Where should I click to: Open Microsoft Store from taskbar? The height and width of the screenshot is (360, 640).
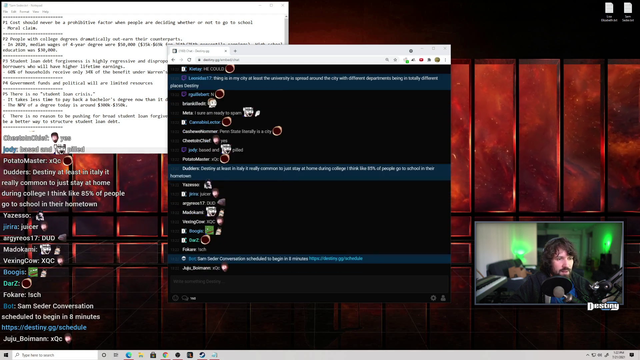tap(153, 355)
